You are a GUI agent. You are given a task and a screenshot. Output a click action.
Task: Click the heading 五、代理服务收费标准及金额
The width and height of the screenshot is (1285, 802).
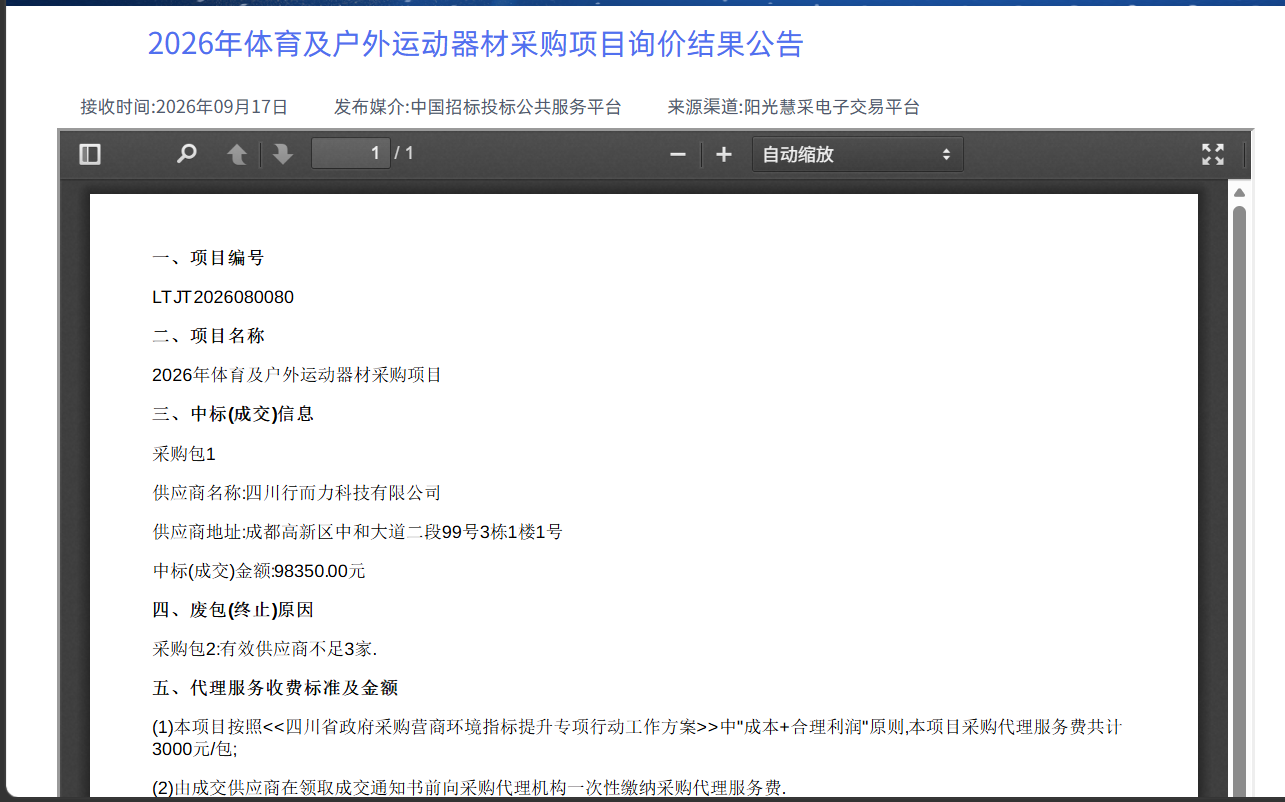pos(275,688)
